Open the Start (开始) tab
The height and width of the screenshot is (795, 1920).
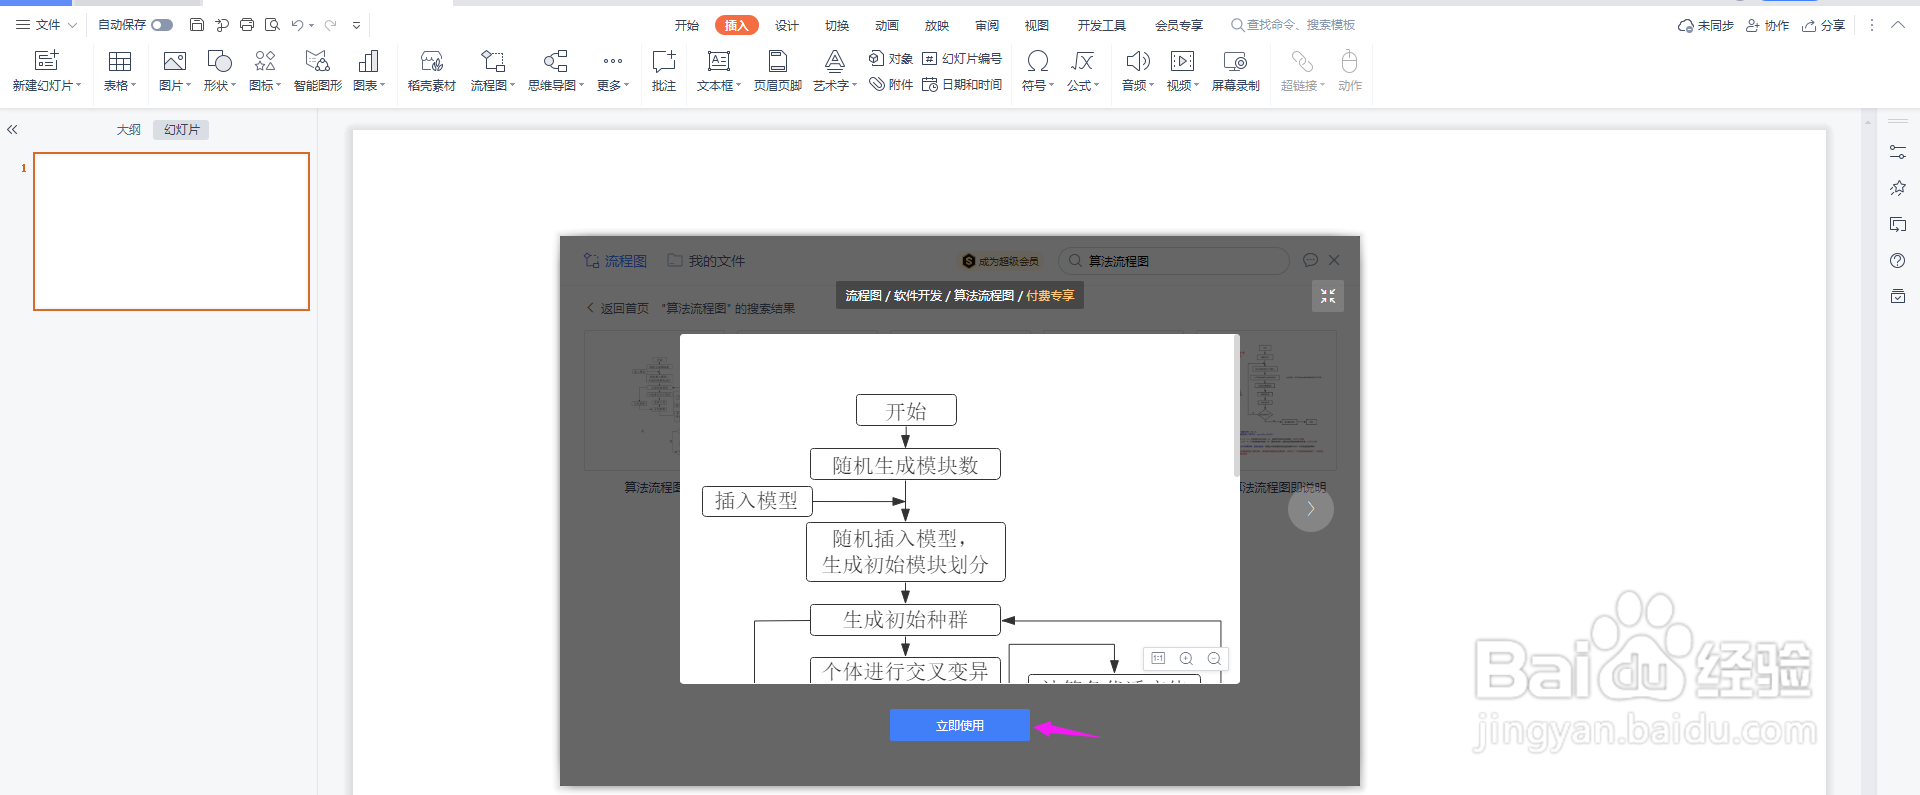687,25
